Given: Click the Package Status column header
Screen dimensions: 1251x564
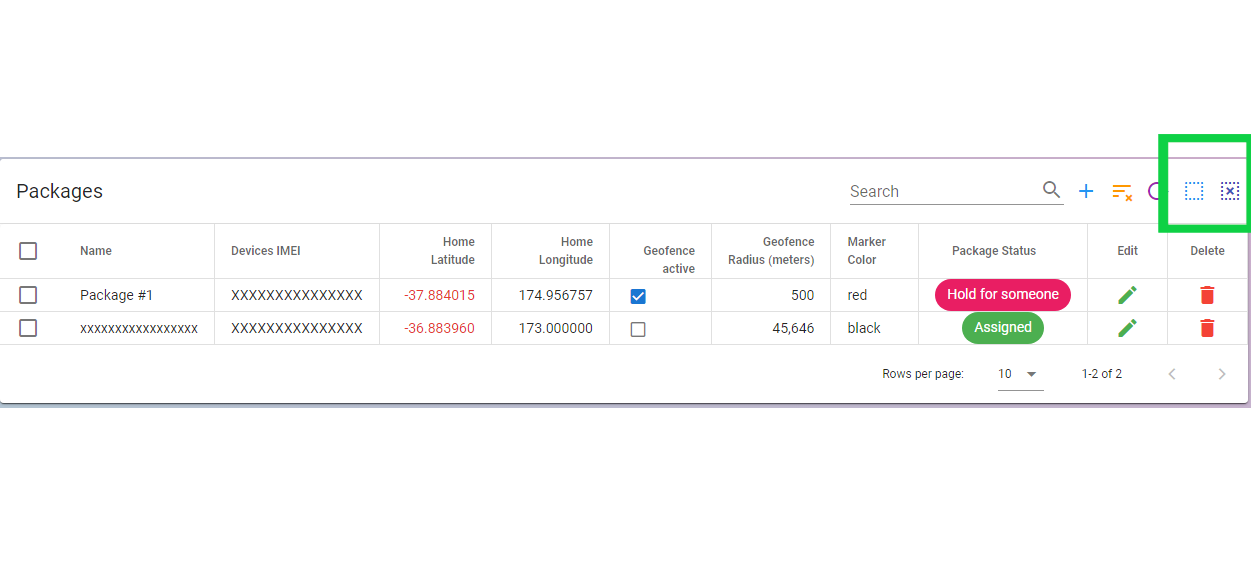Looking at the screenshot, I should (x=993, y=251).
